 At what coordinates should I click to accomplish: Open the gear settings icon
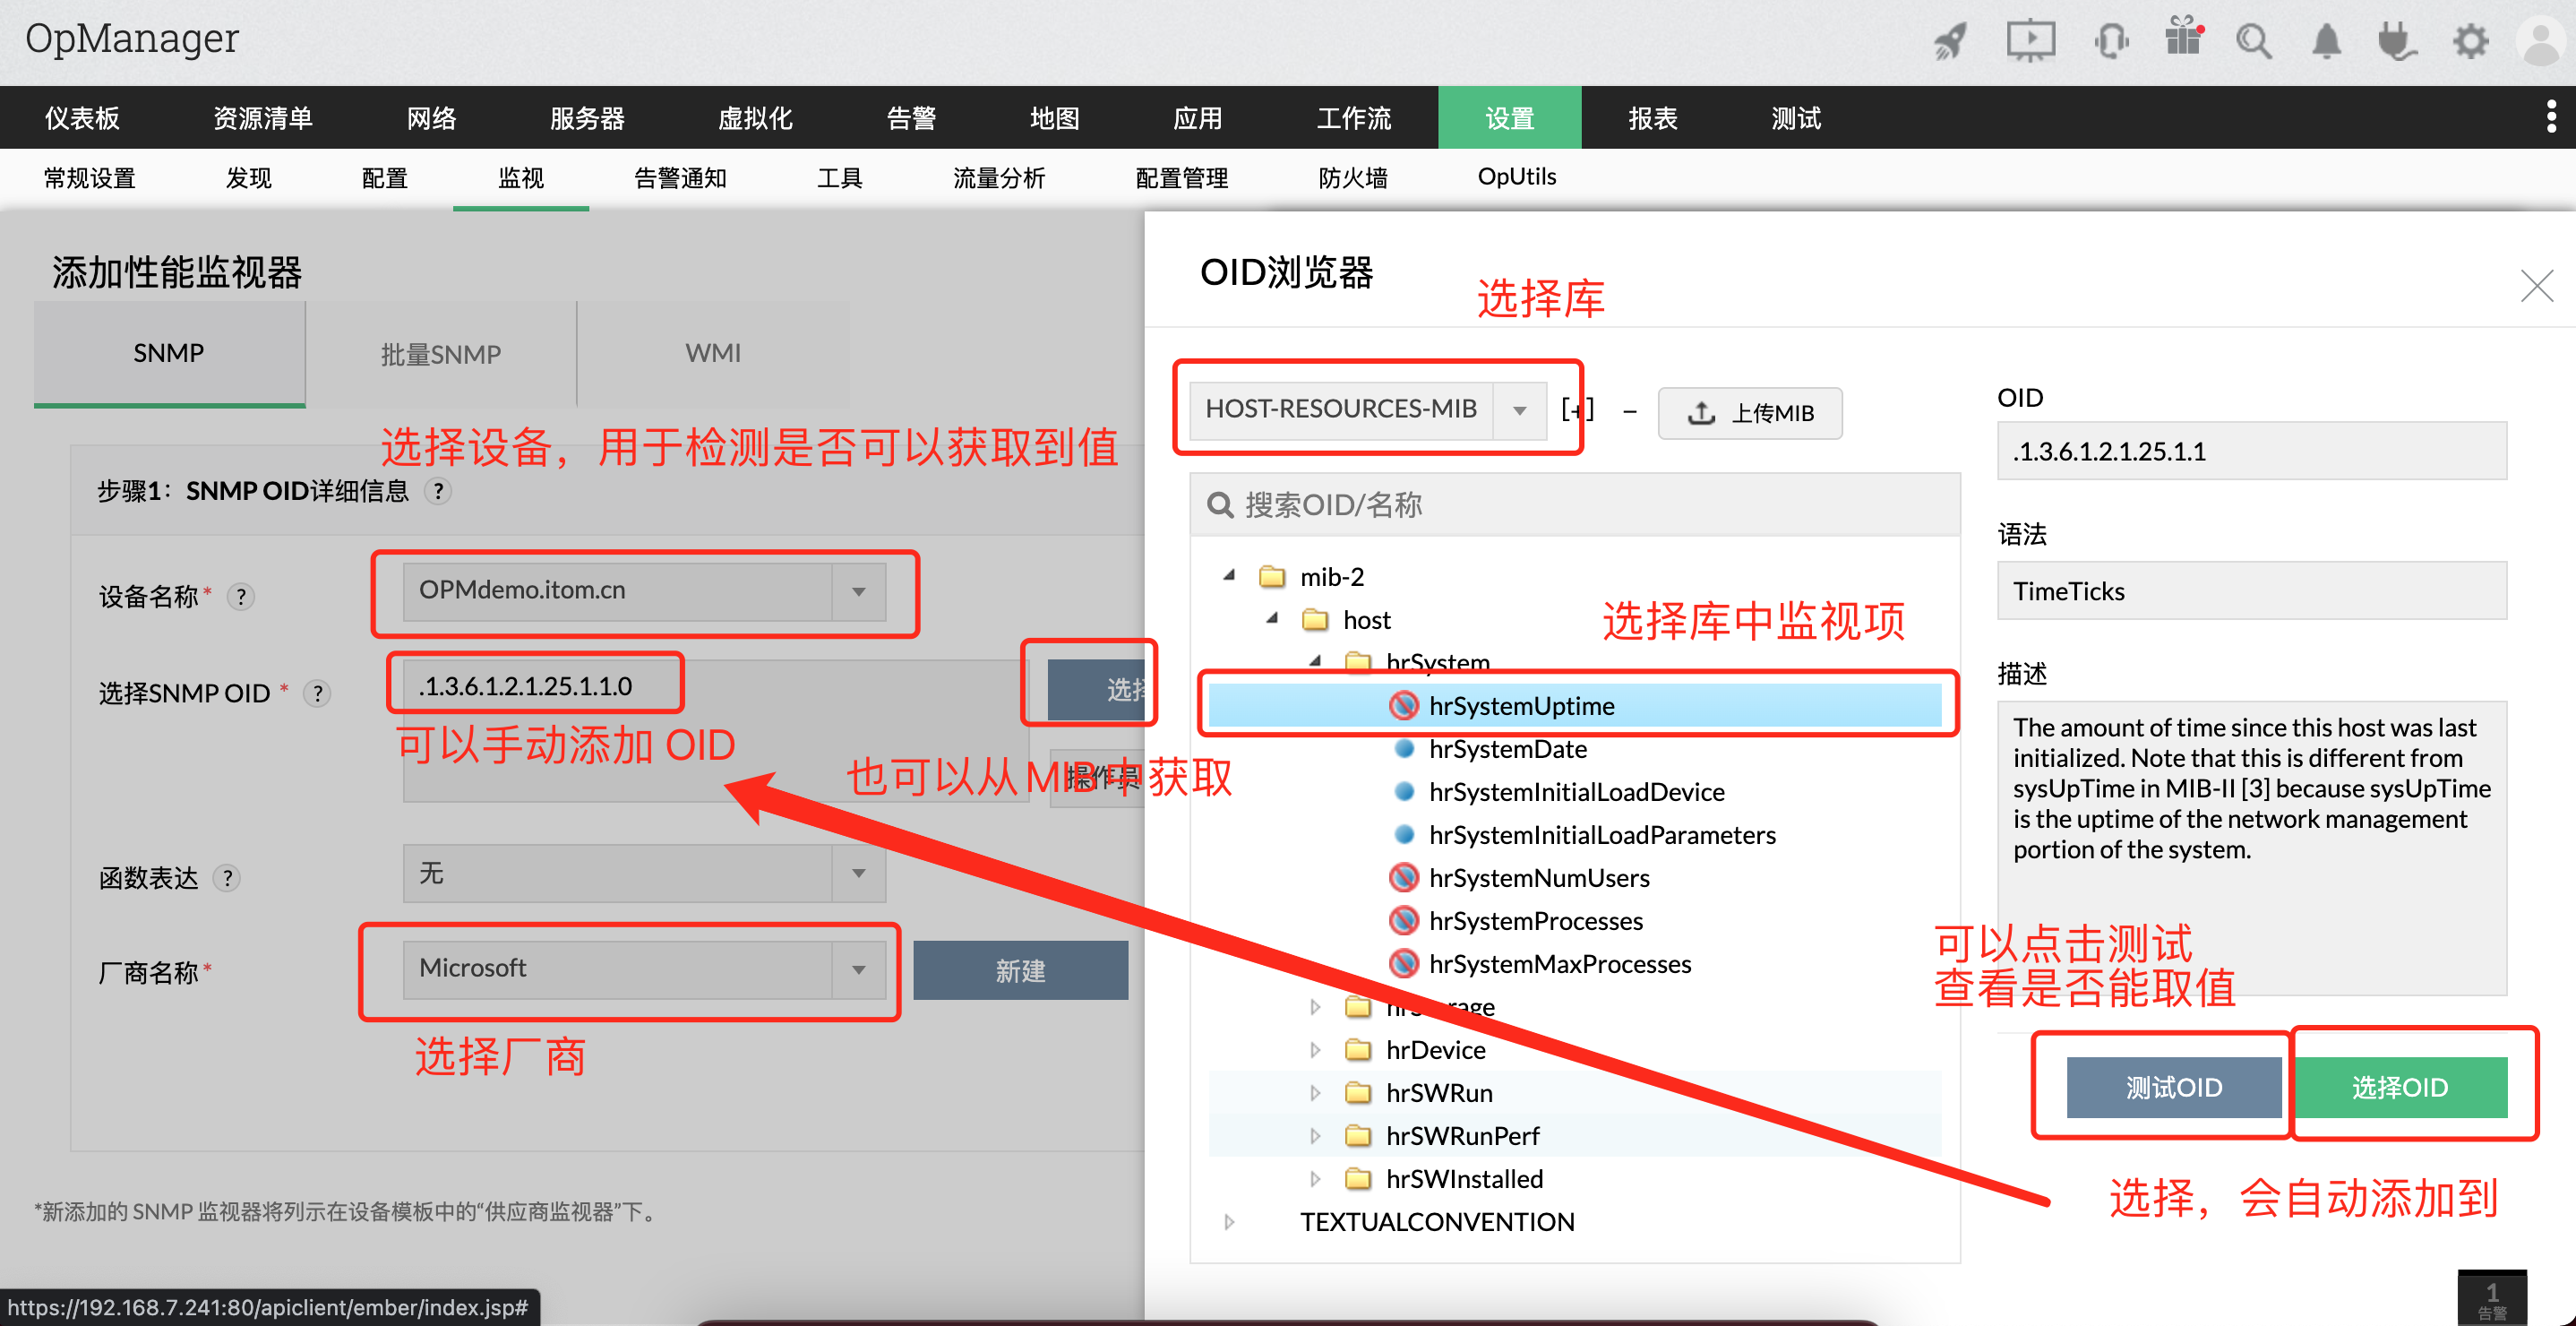(x=2470, y=41)
